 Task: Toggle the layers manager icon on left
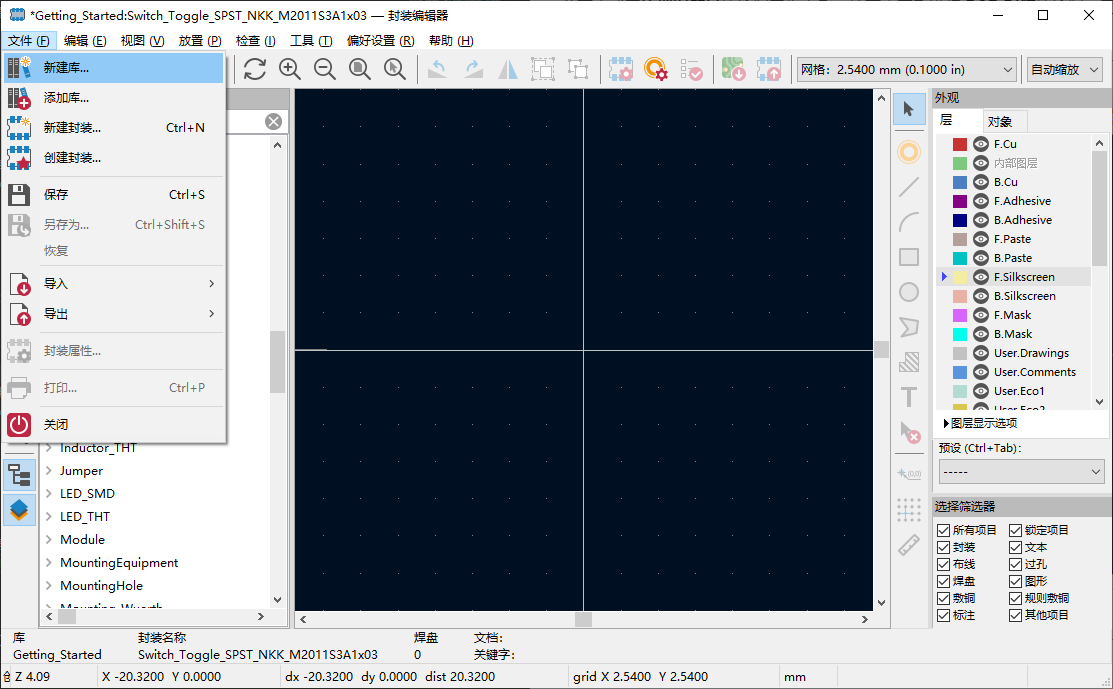click(19, 509)
